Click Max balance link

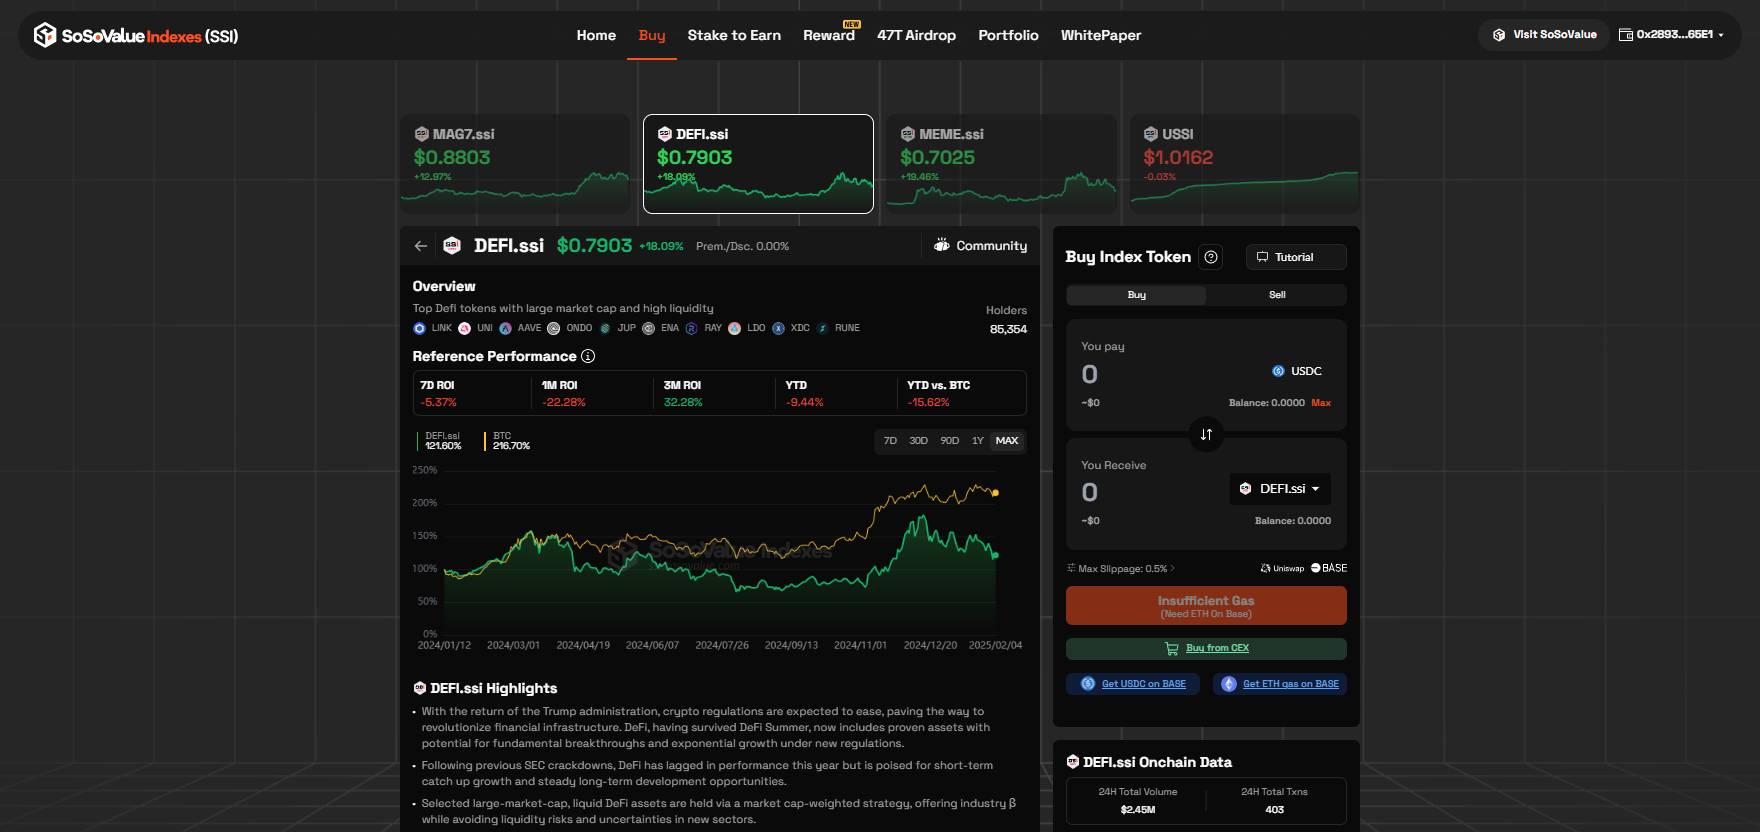pos(1321,403)
